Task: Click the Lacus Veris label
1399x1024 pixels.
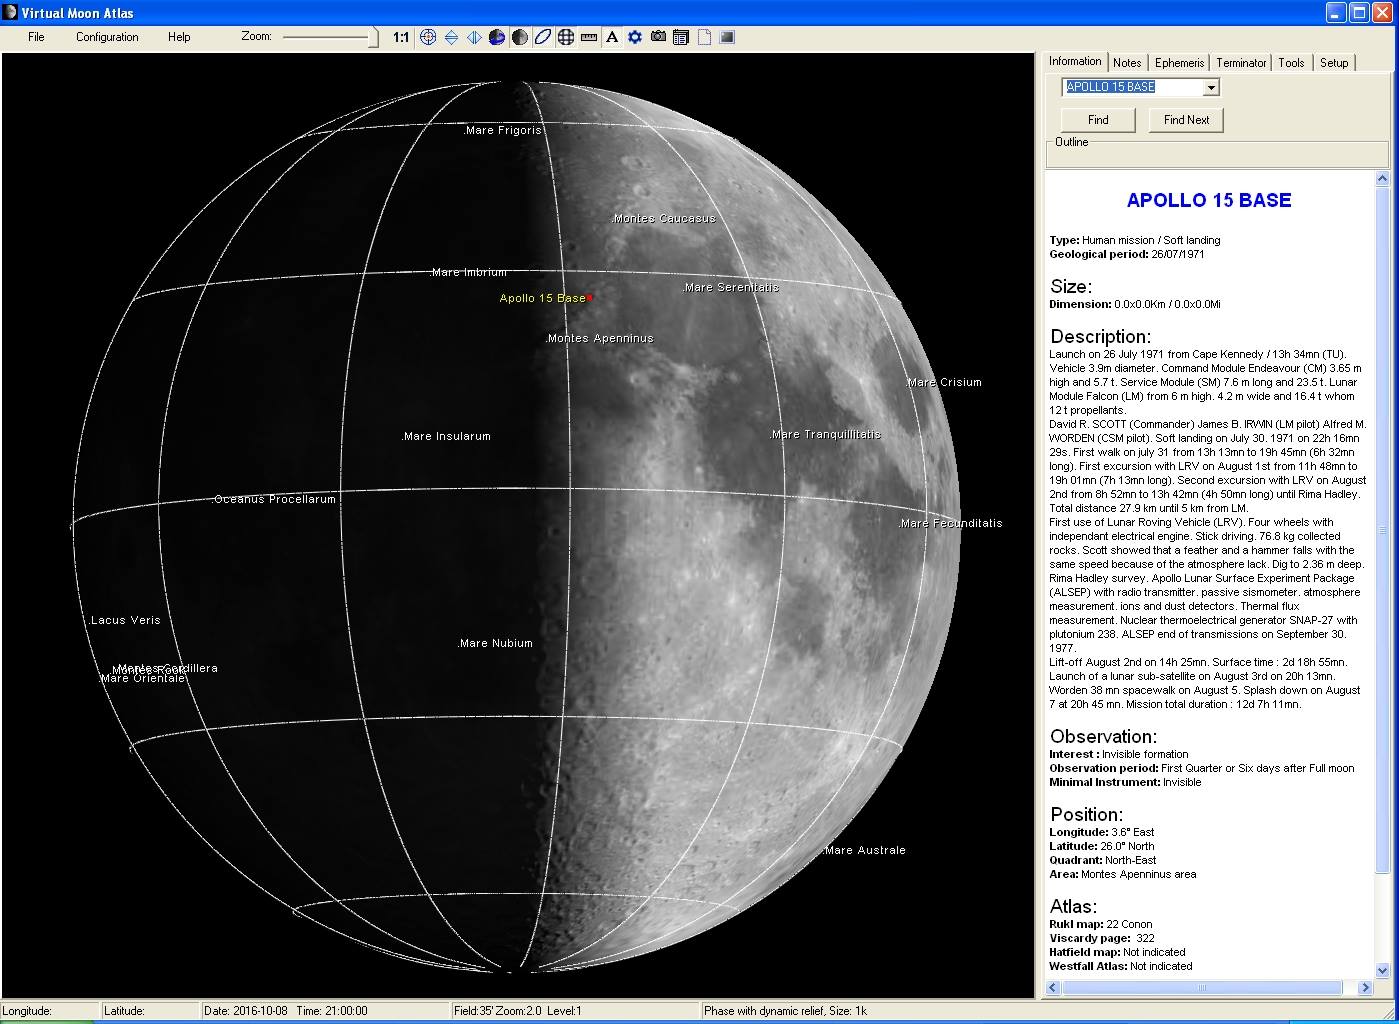Action: click(125, 620)
